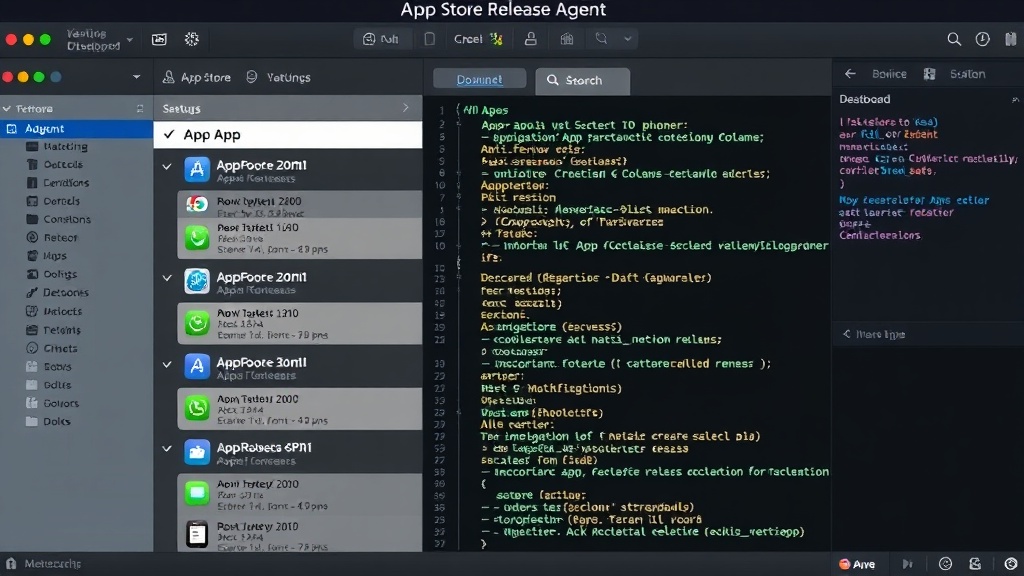Open the Yatlungs tab
The width and height of the screenshot is (1024, 576).
278,77
